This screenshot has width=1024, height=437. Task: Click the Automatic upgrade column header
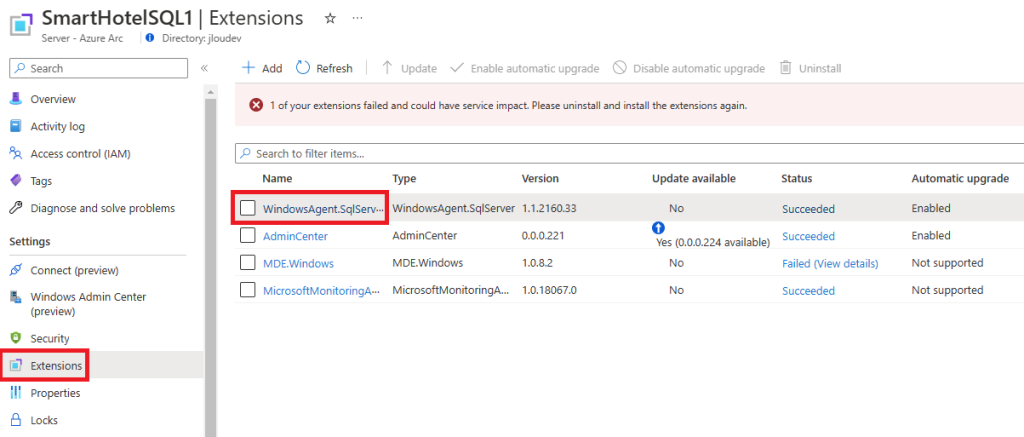[x=961, y=178]
